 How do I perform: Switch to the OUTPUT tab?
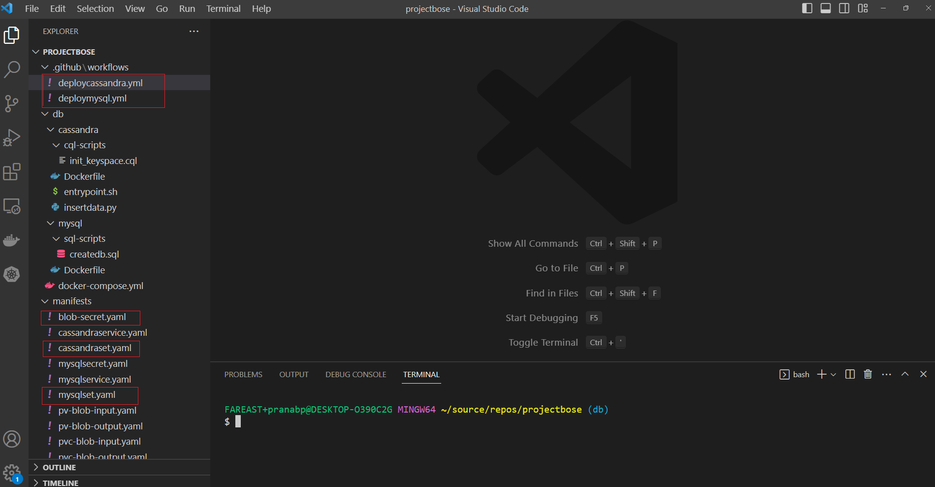tap(294, 374)
